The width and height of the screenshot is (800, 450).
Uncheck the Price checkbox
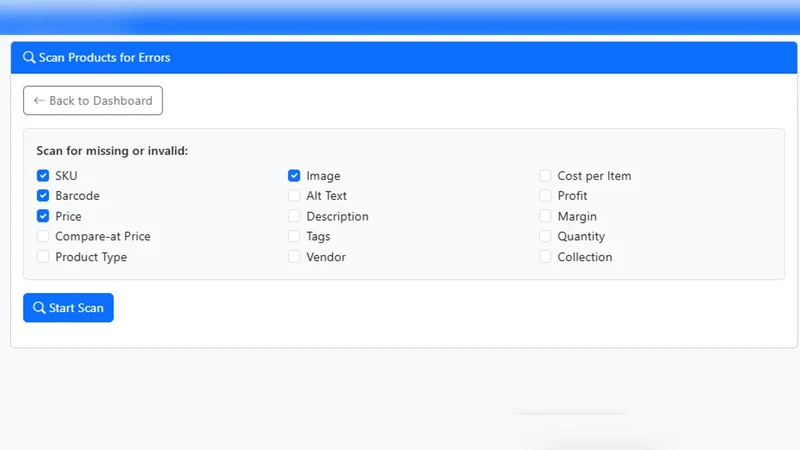coord(43,216)
